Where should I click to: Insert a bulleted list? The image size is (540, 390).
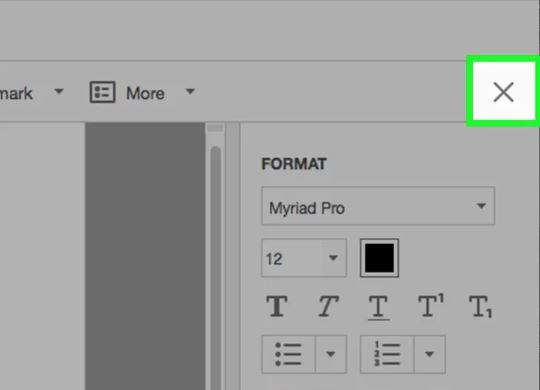point(288,354)
